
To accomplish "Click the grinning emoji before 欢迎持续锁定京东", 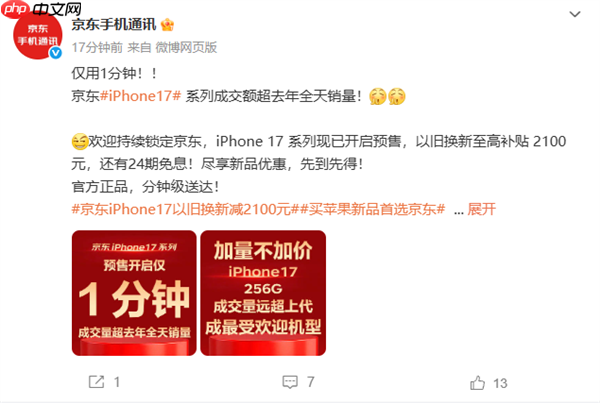I will 80,142.
